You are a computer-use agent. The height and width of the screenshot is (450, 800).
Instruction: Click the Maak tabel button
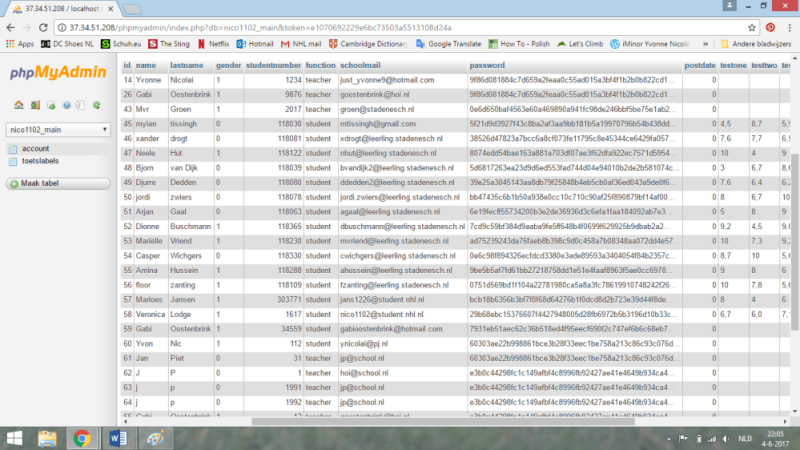[58, 183]
